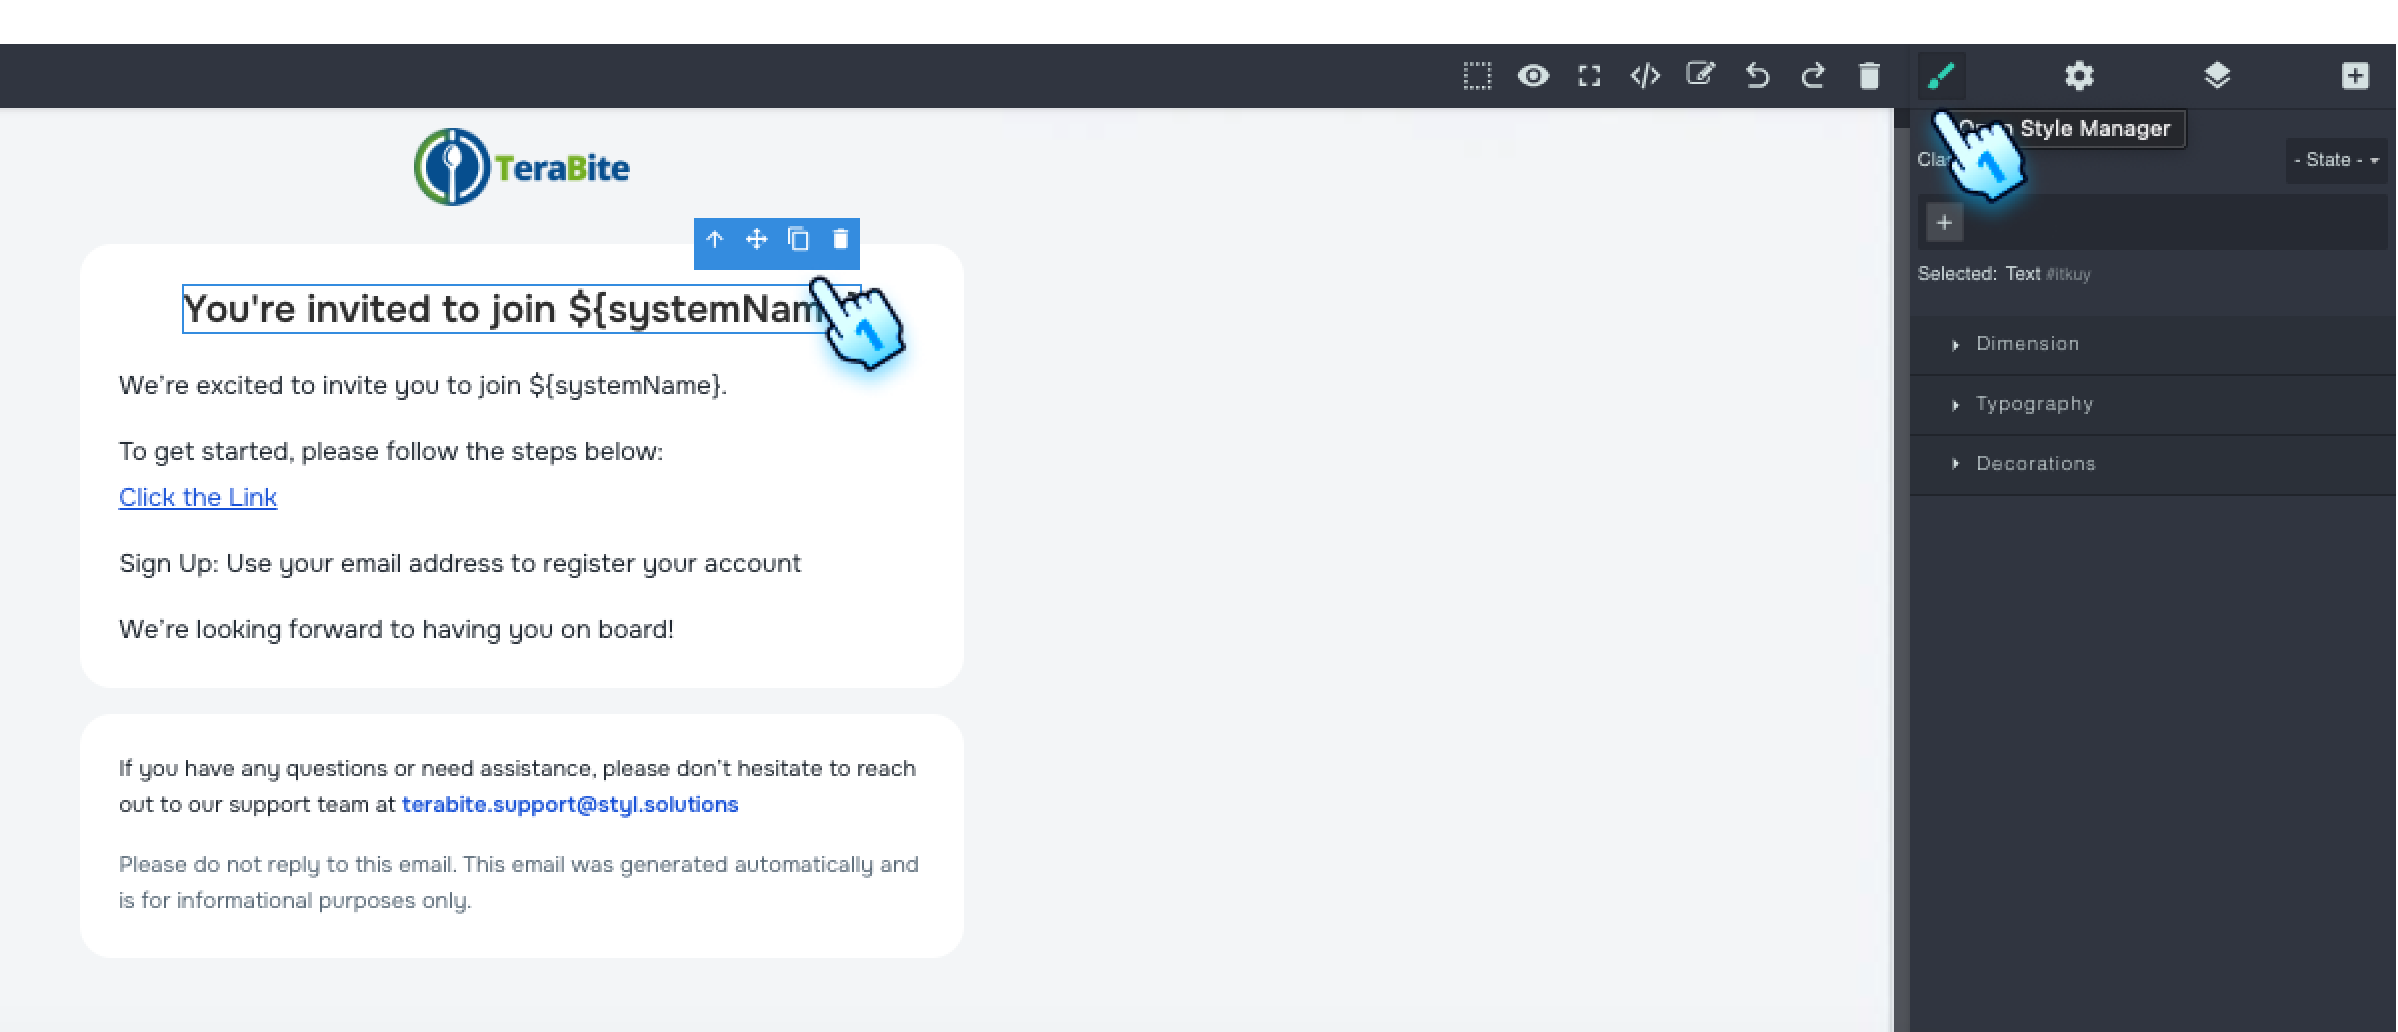Undo the last change
This screenshot has width=2398, height=1032.
point(1758,76)
